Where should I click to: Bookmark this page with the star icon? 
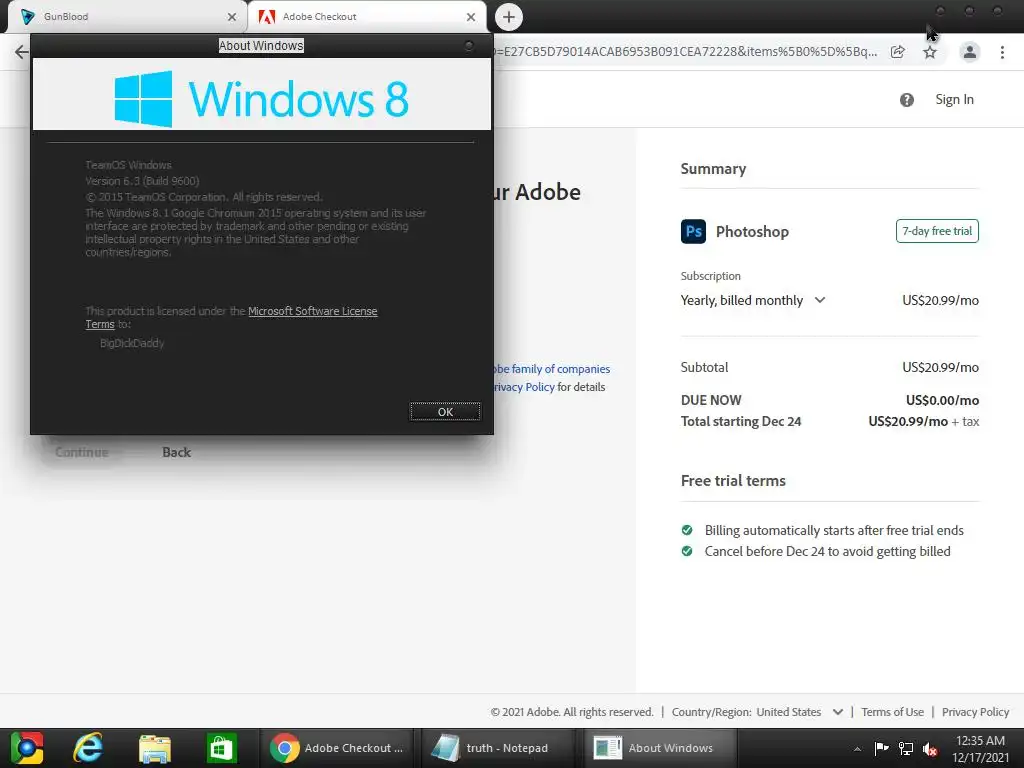tap(930, 52)
